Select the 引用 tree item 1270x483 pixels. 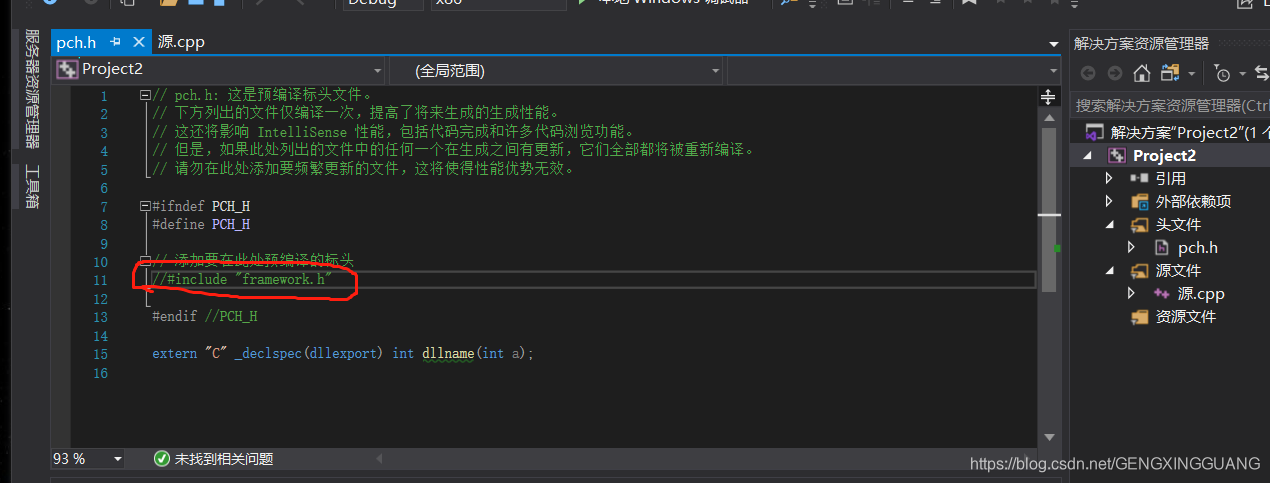tap(1170, 178)
